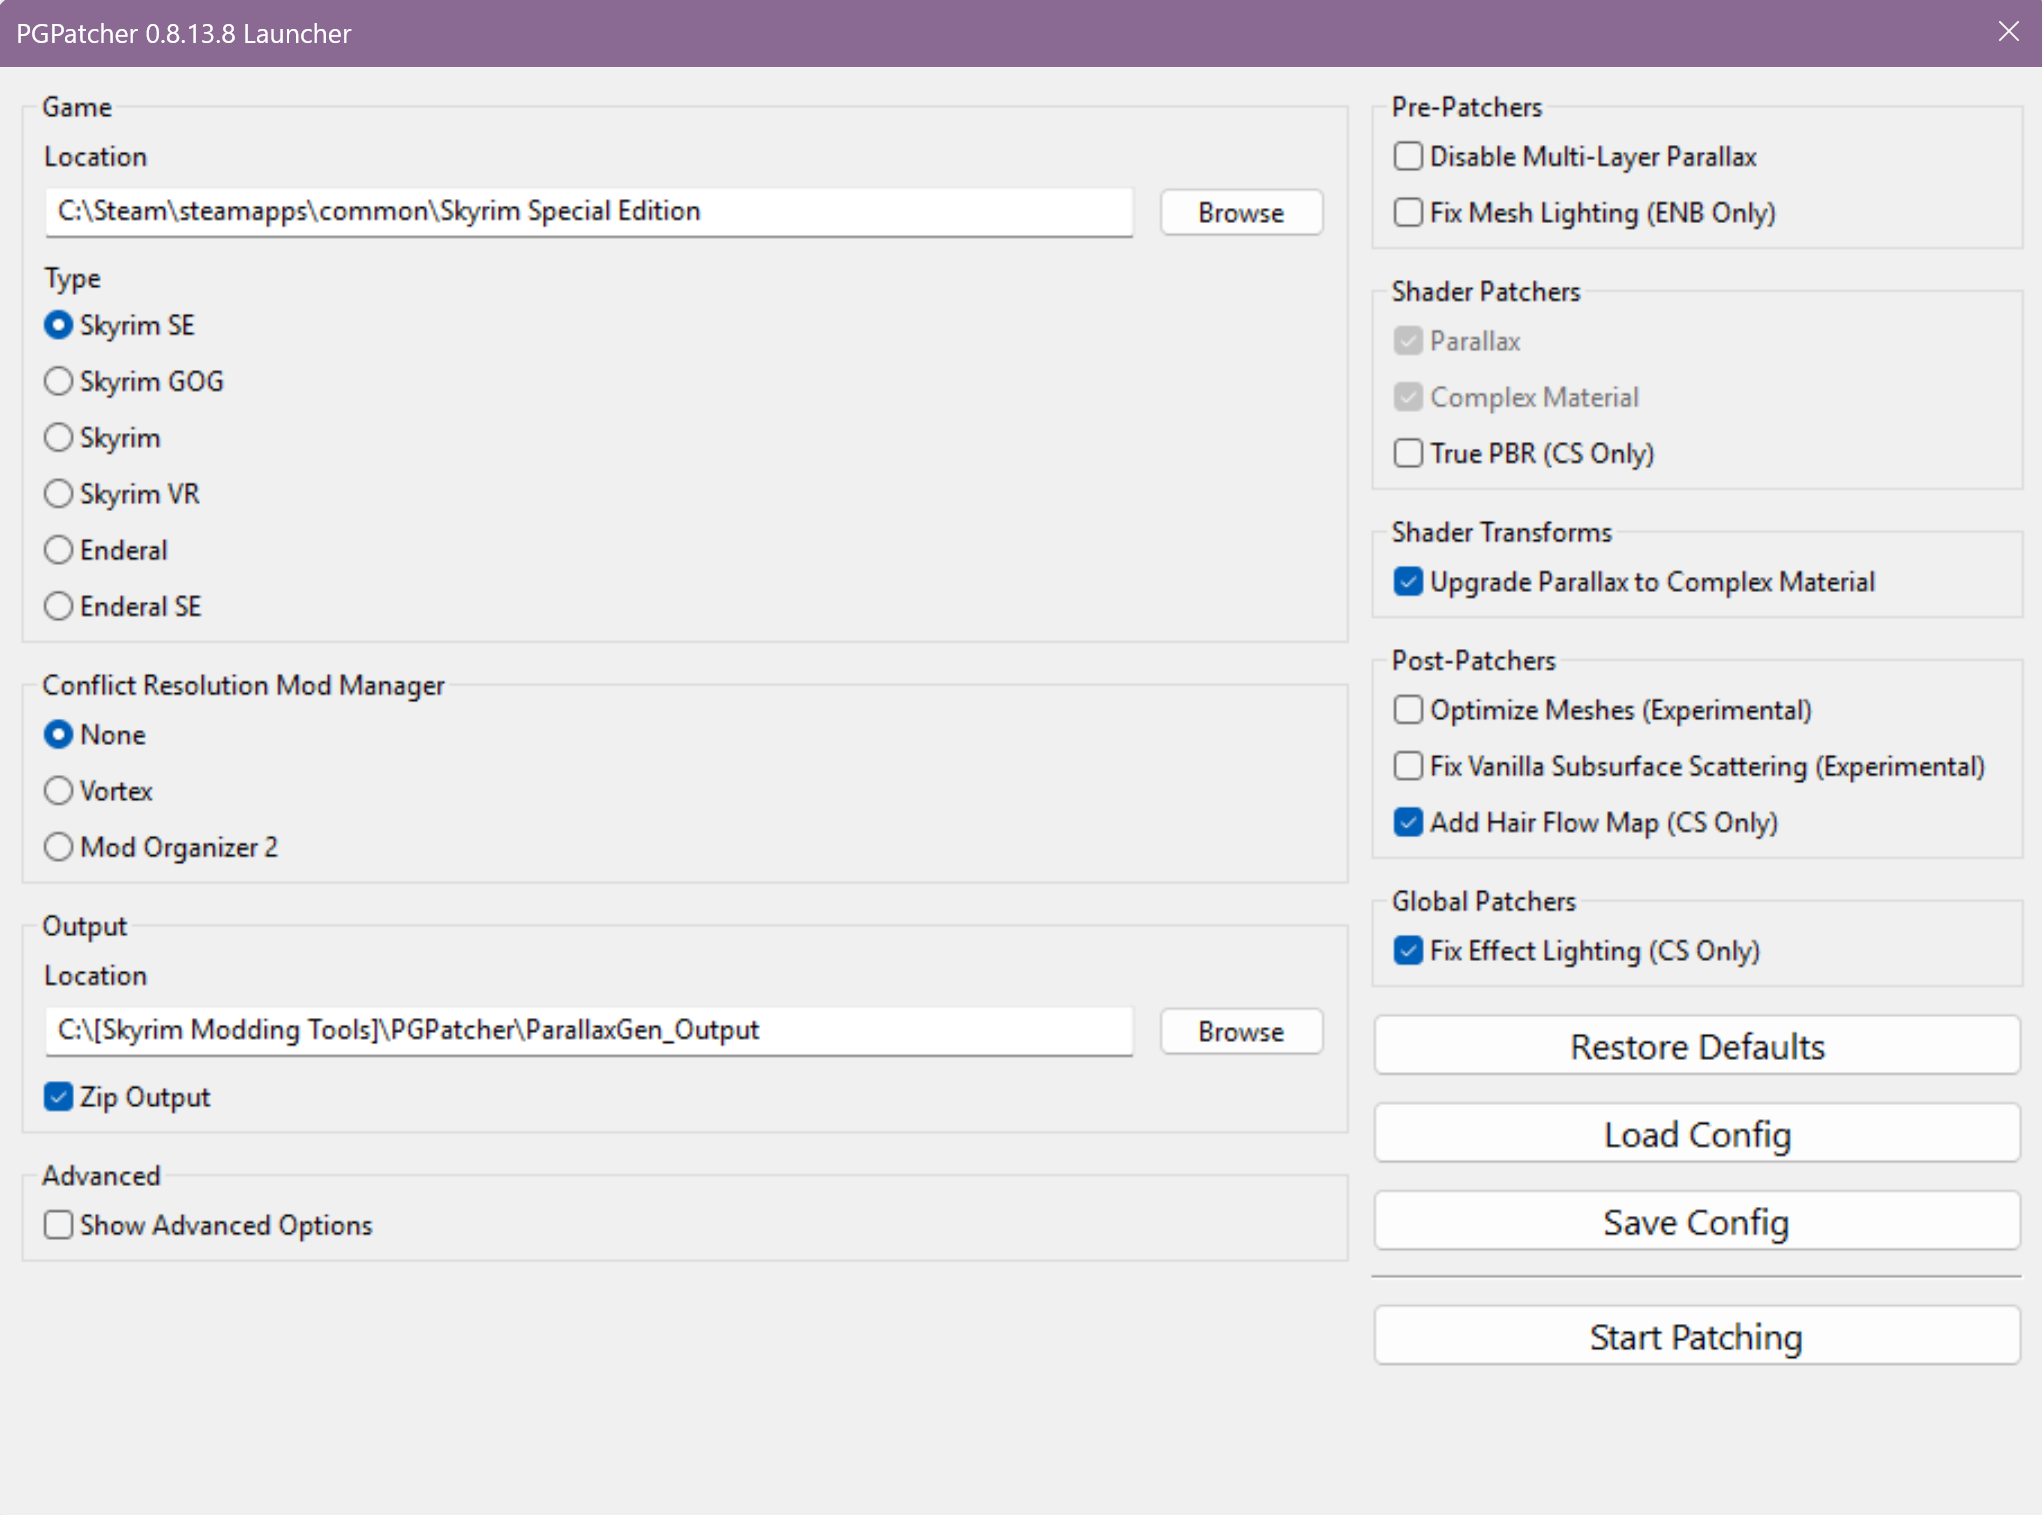2042x1515 pixels.
Task: Tick Optimize Meshes (Experimental) checkbox
Action: (1408, 710)
